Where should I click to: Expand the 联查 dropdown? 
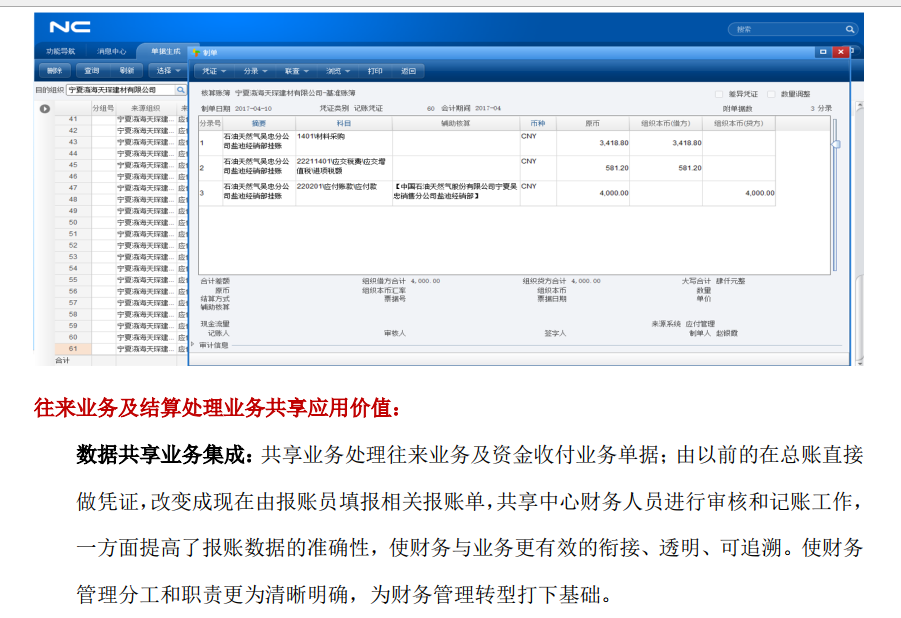[296, 71]
